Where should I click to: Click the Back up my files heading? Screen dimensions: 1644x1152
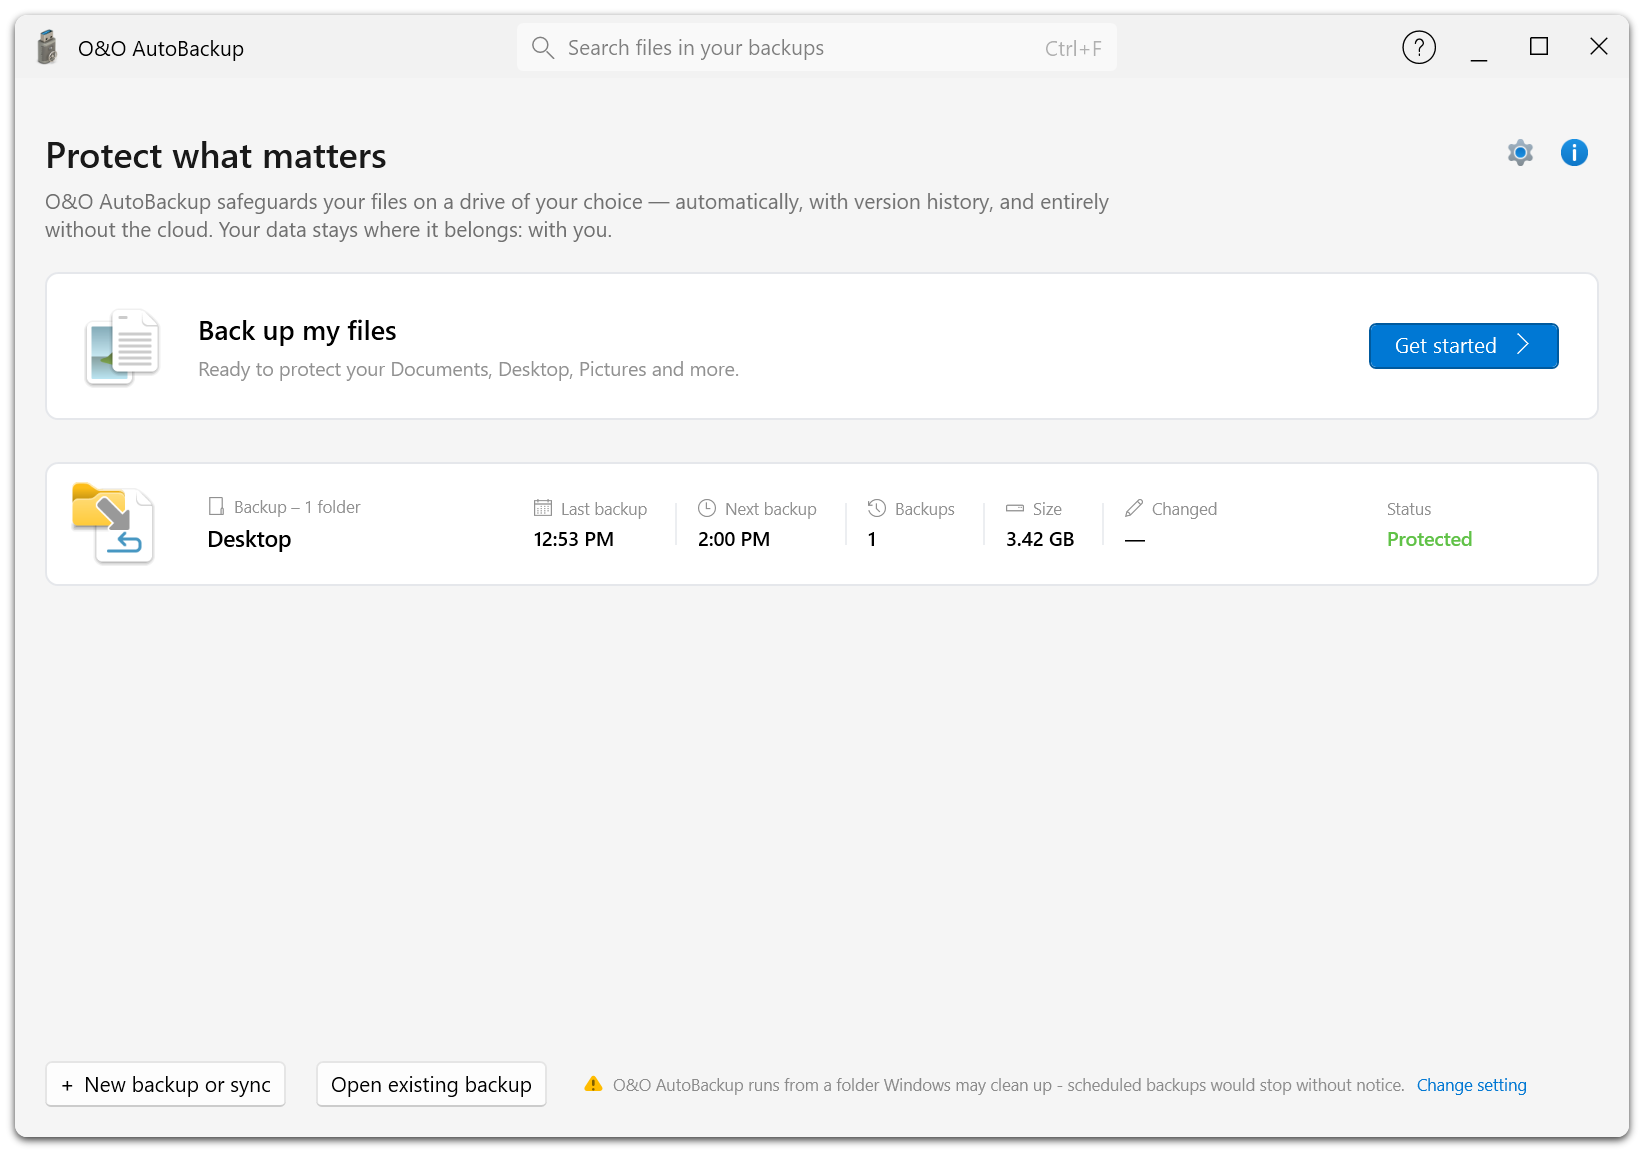click(x=297, y=331)
